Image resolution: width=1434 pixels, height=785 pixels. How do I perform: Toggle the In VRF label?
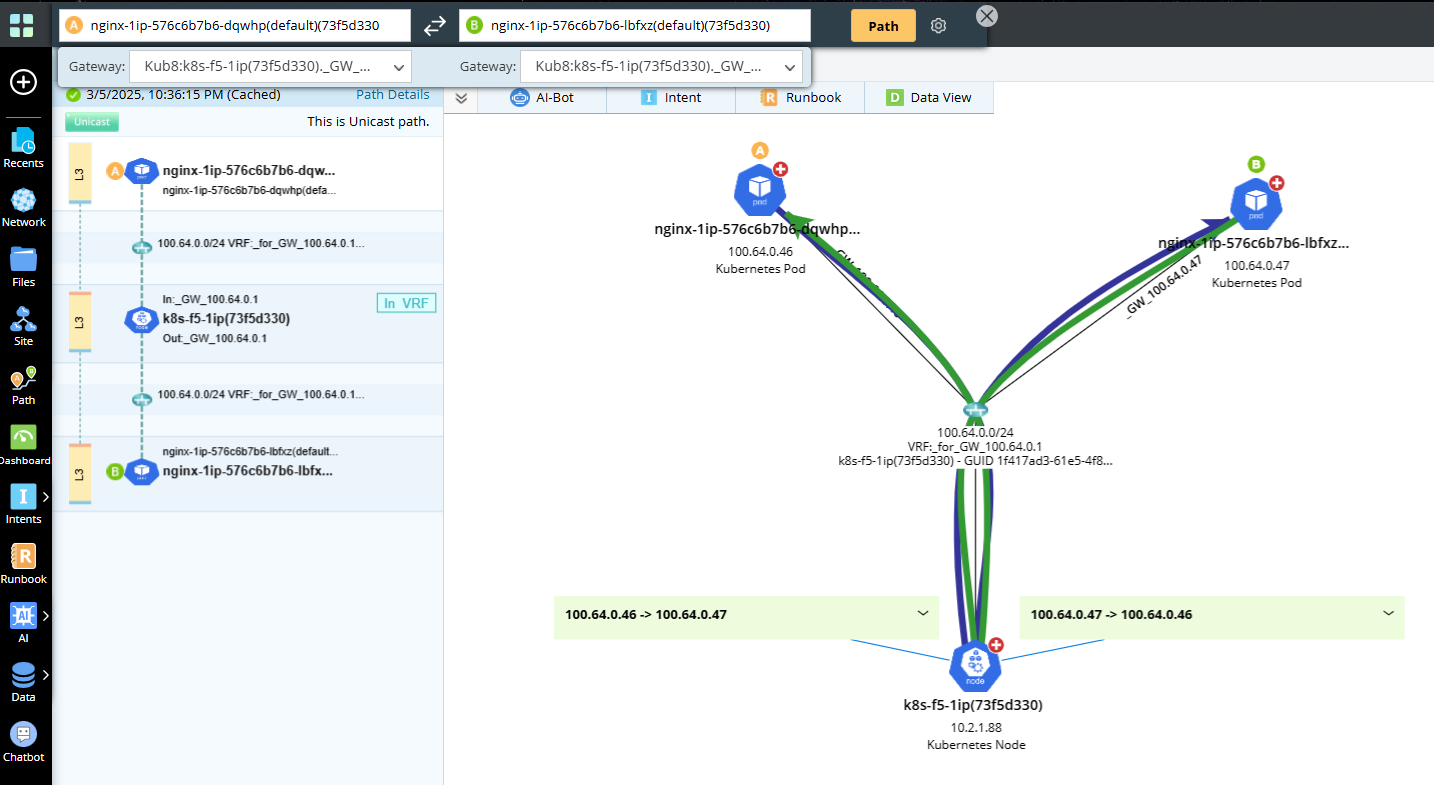[406, 303]
